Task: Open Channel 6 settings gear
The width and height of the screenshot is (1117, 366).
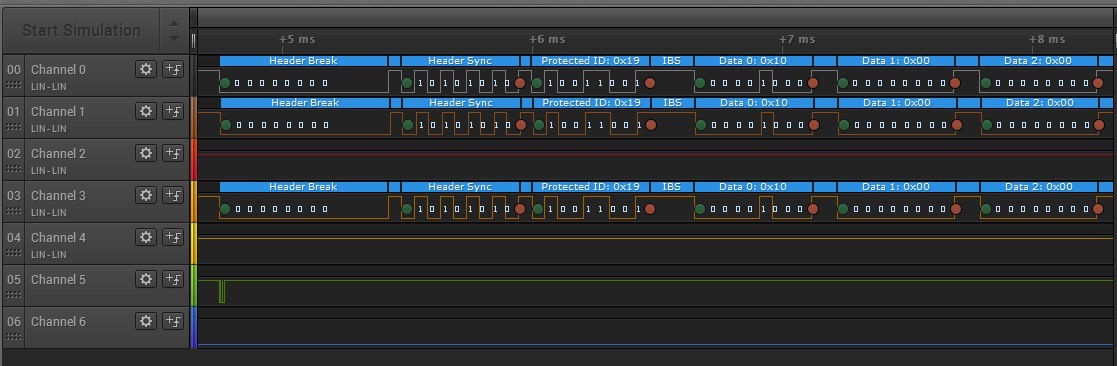Action: [x=146, y=321]
